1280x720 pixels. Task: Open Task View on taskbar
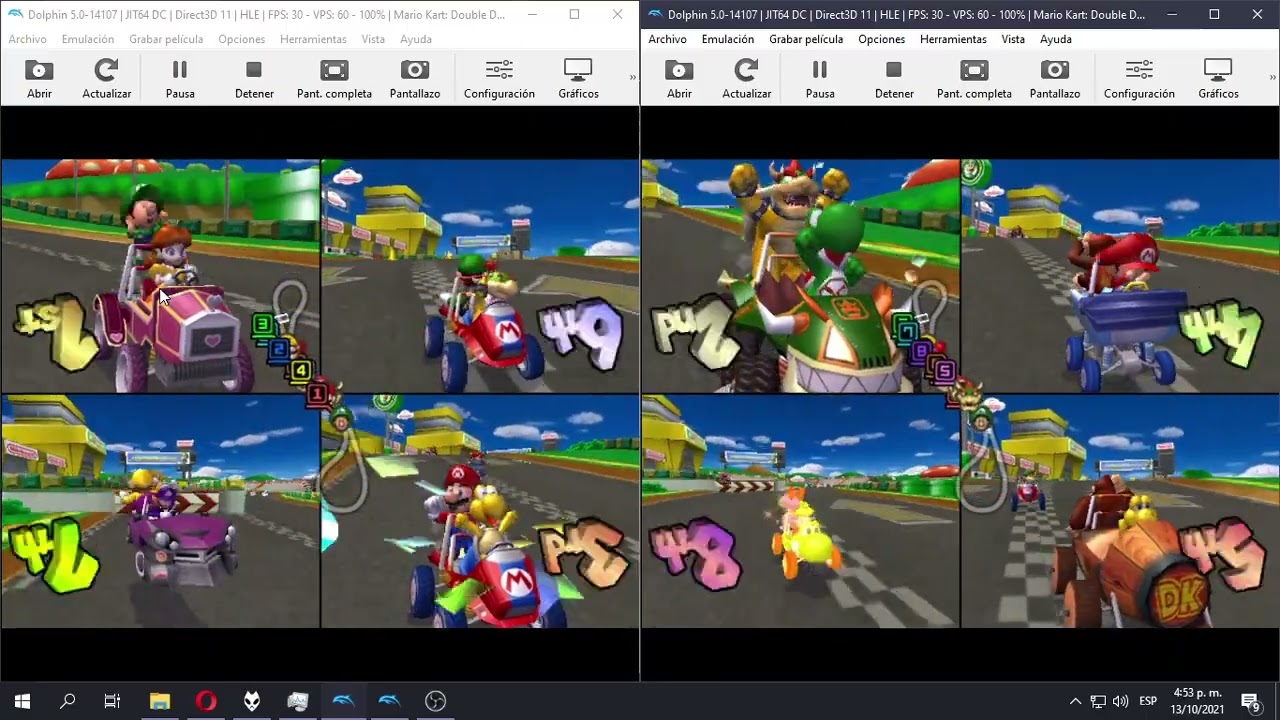(x=113, y=701)
